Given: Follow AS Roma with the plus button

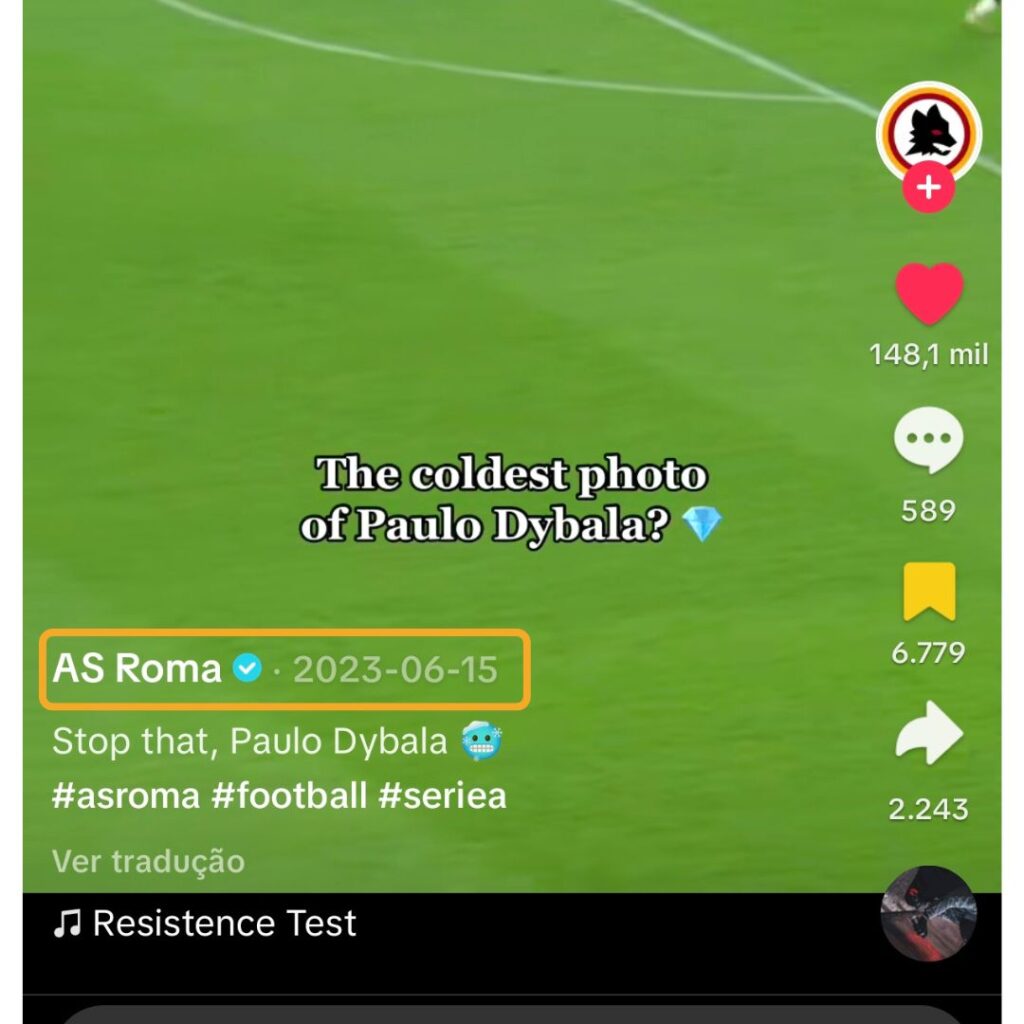Looking at the screenshot, I should [x=929, y=187].
